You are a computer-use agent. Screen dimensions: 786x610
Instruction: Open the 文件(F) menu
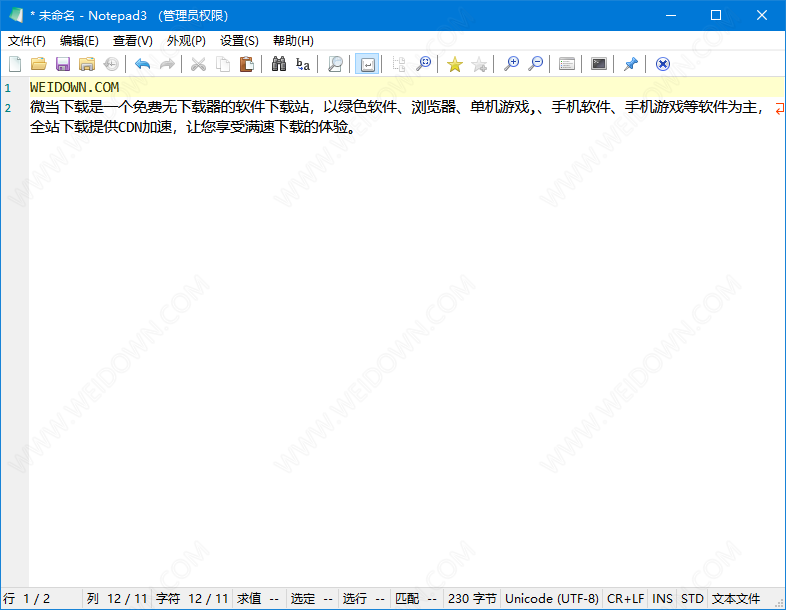tap(27, 41)
